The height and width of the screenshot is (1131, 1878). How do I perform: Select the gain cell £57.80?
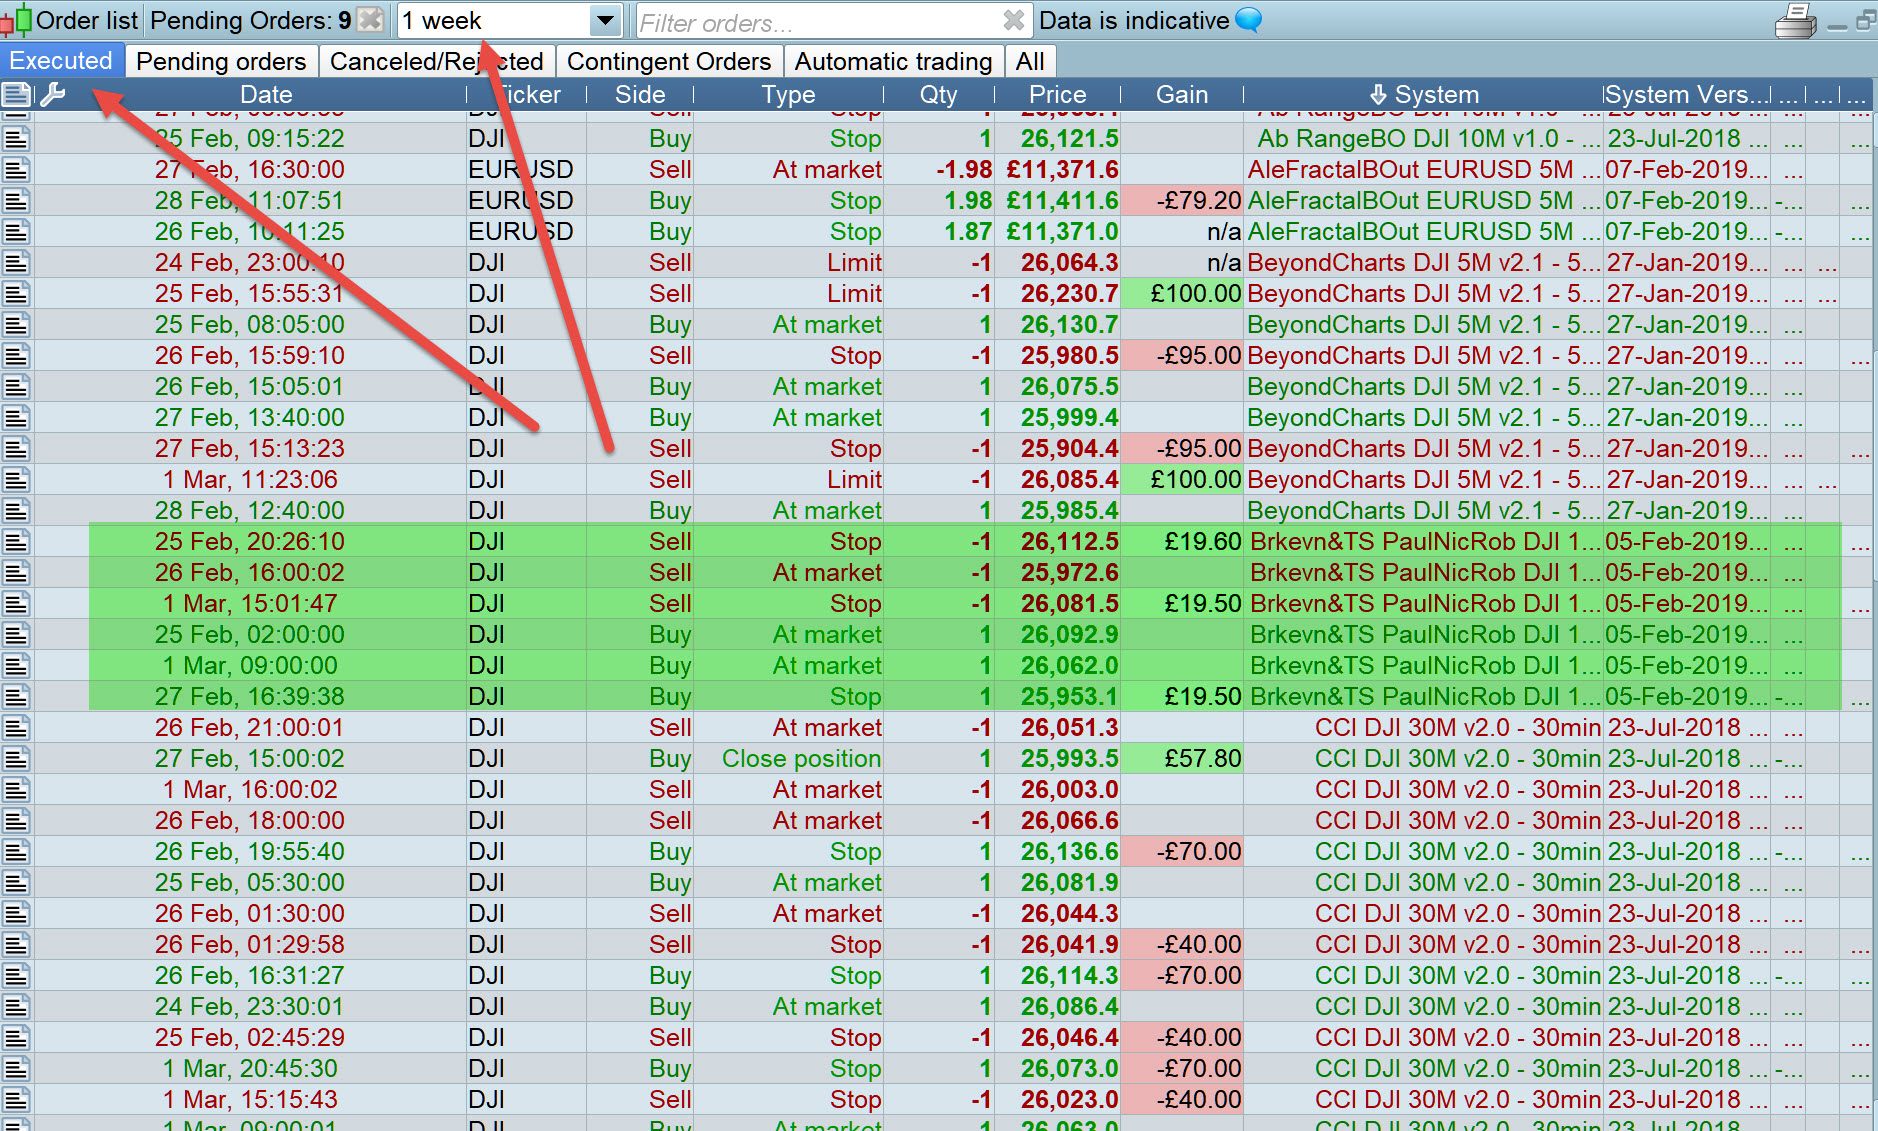(x=1182, y=758)
